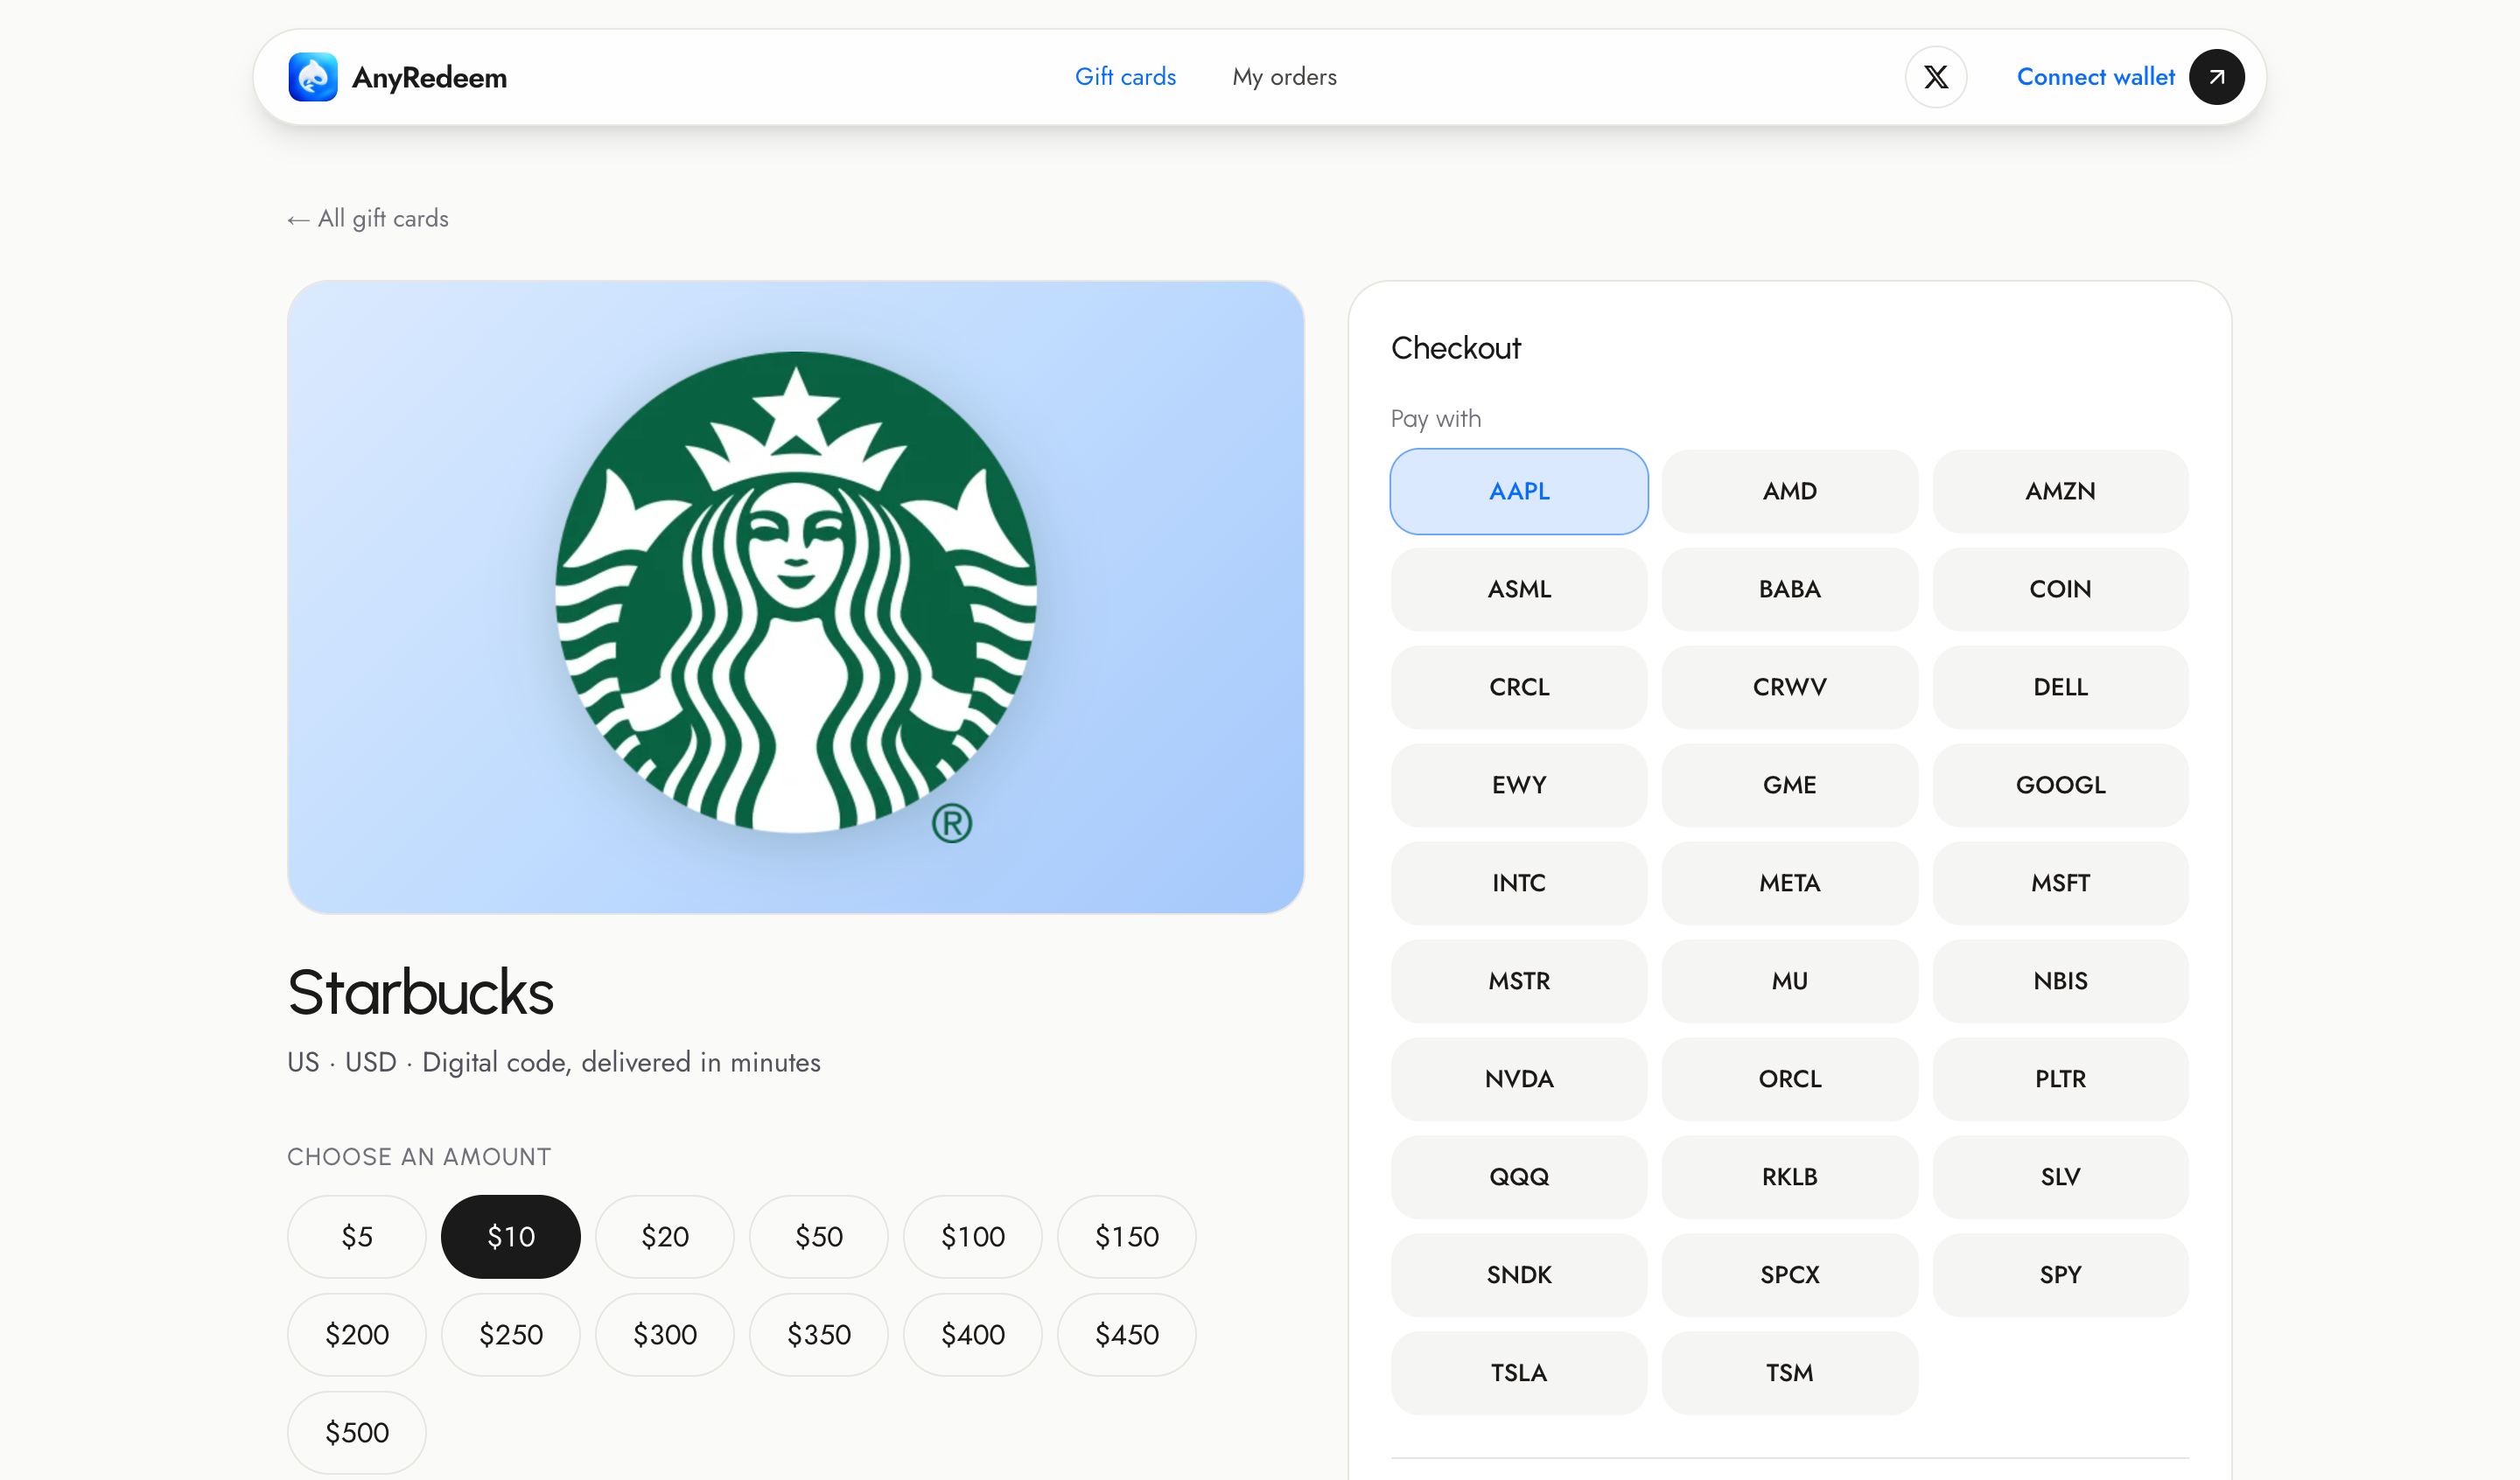2520x1480 pixels.
Task: Click the Connect wallet link
Action: (2096, 77)
